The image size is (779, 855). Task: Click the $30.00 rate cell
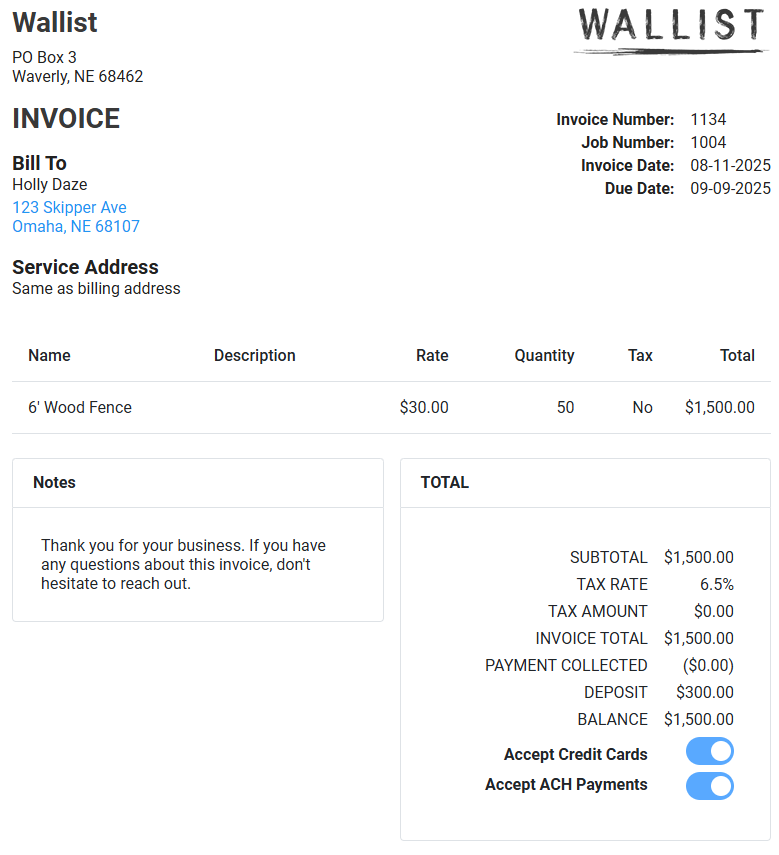(x=424, y=407)
